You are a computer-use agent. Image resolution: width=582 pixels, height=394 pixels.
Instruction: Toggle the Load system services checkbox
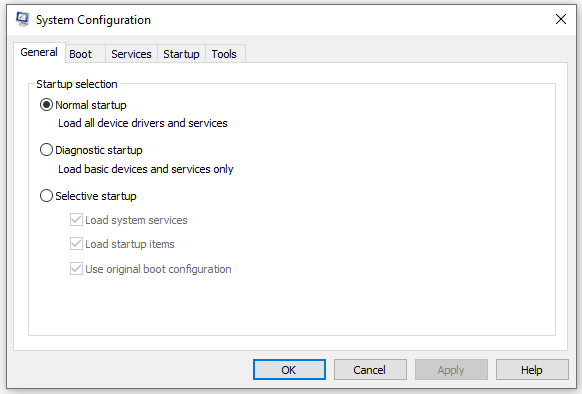tap(76, 220)
